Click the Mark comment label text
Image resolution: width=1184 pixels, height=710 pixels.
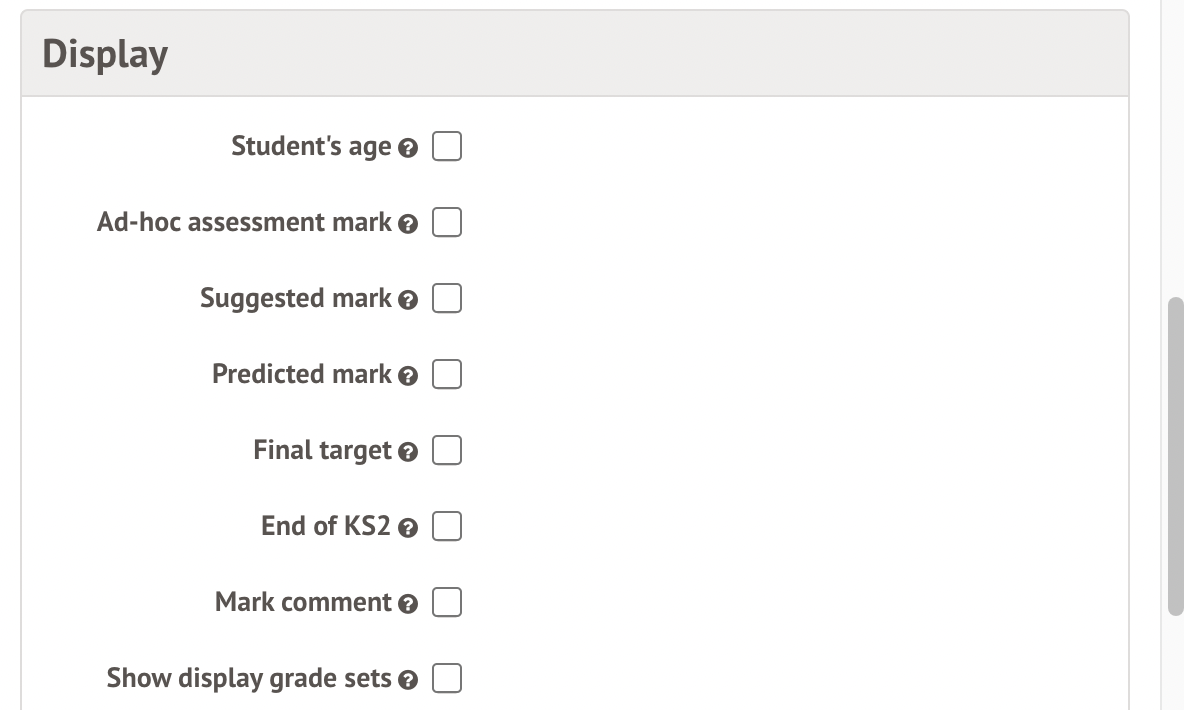(303, 602)
